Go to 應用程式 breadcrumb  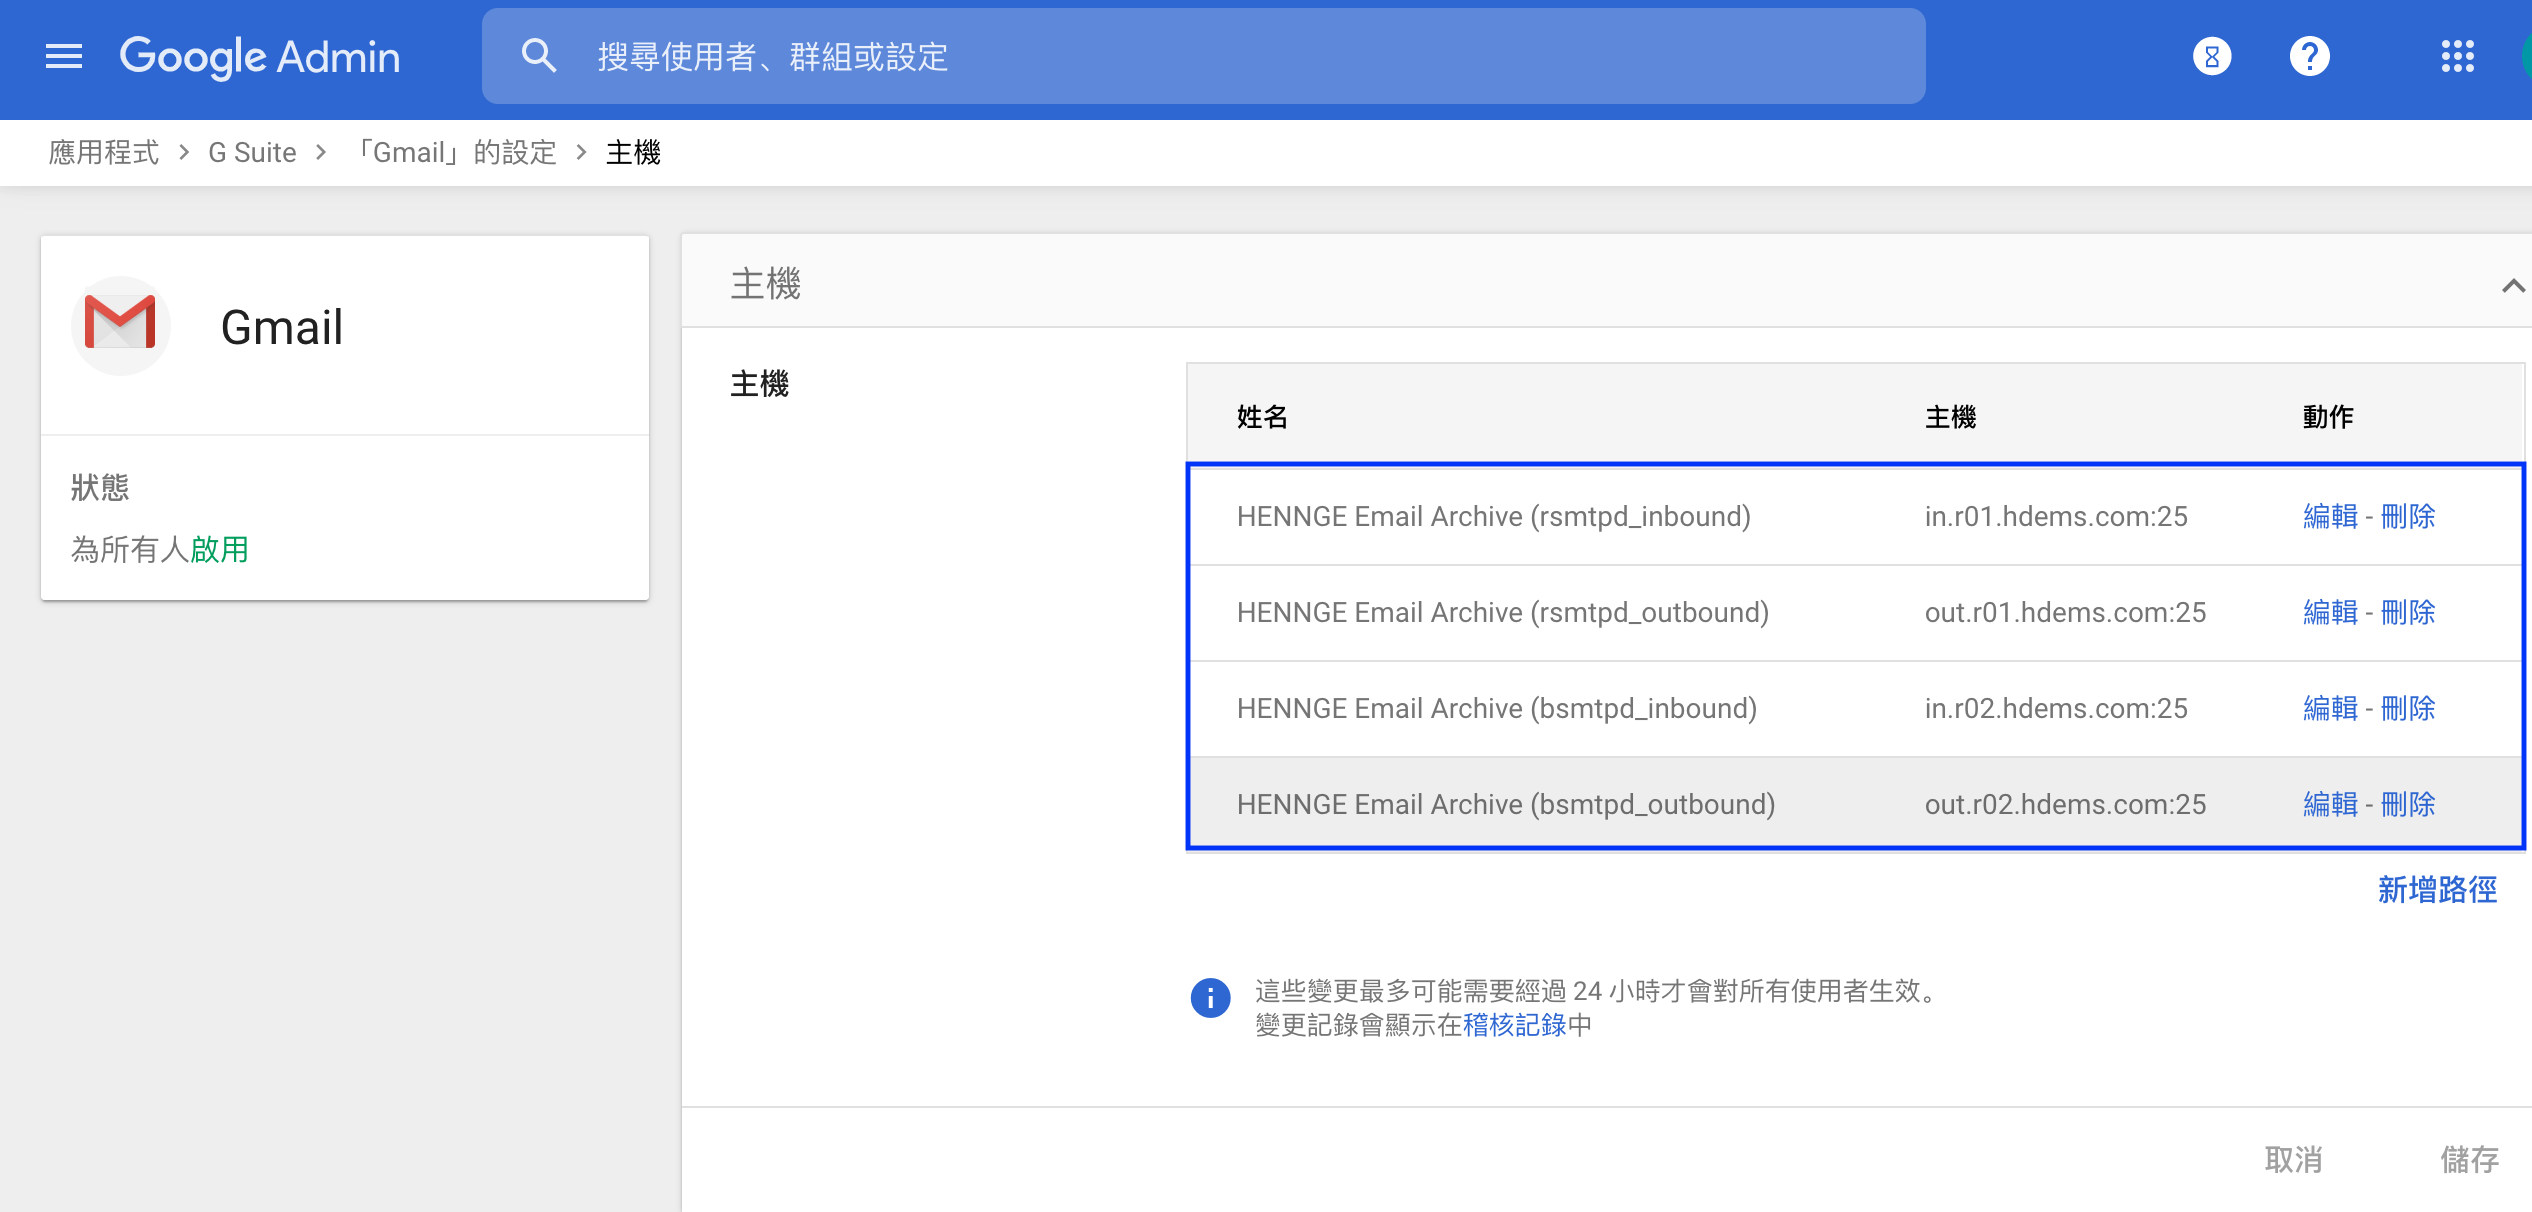point(104,152)
